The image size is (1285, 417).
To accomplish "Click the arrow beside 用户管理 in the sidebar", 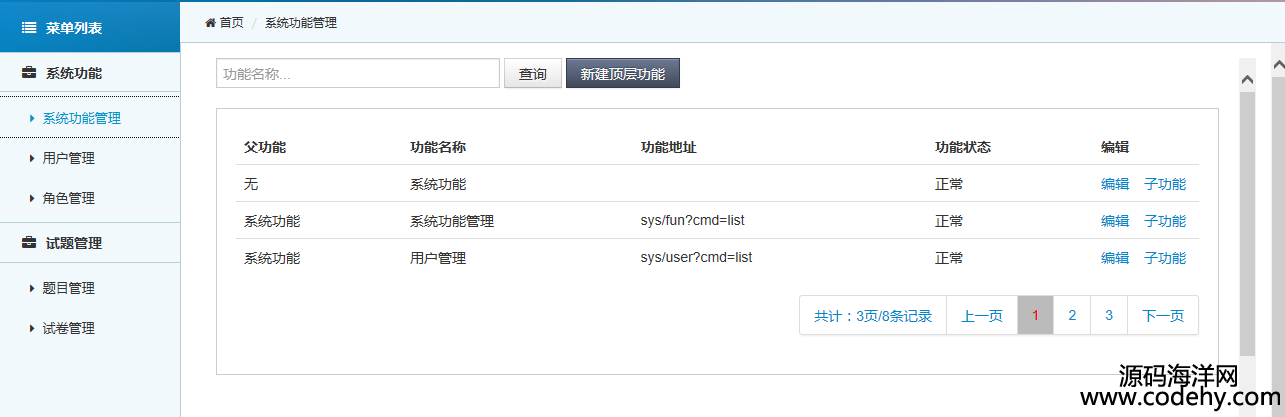I will [x=33, y=158].
